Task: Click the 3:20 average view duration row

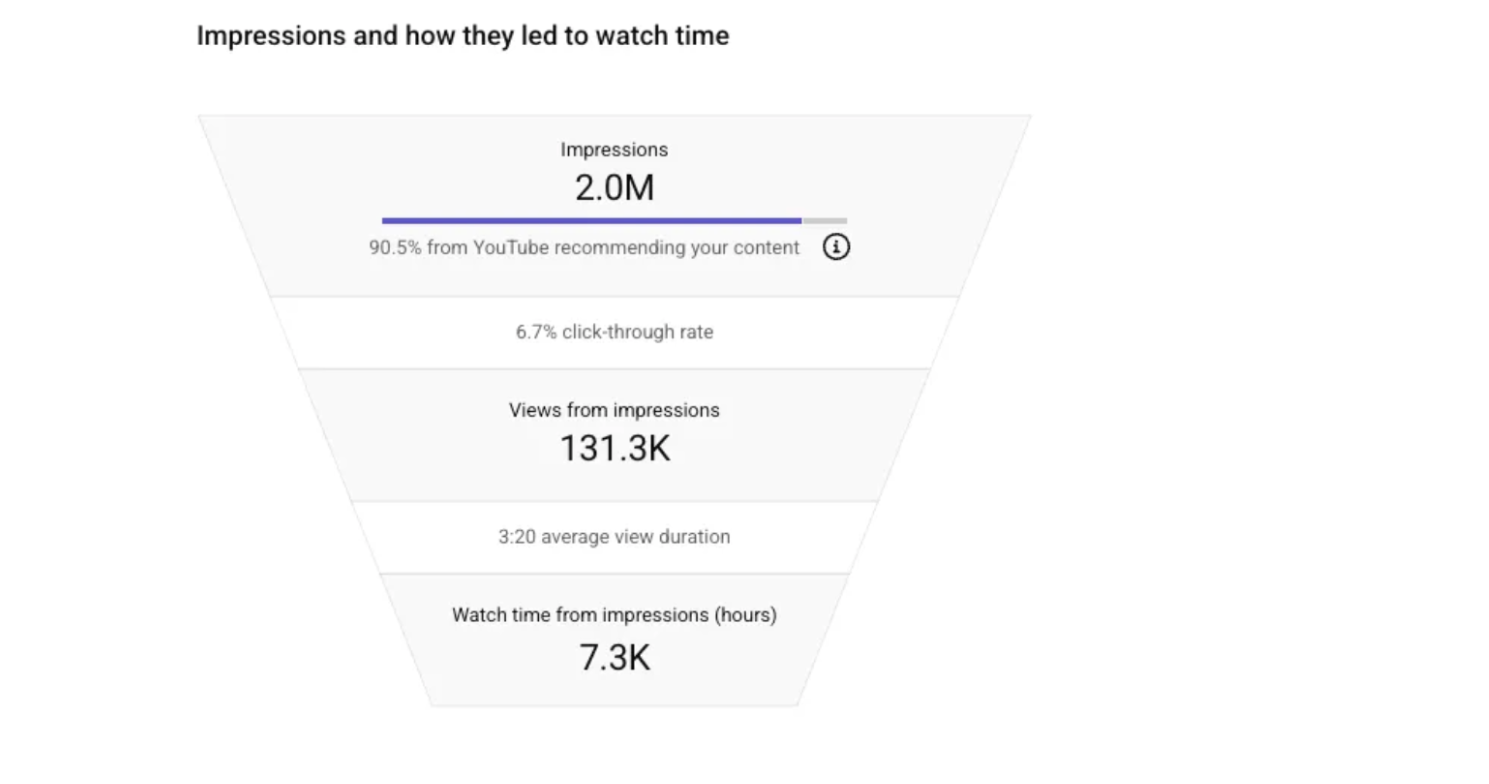Action: click(x=614, y=537)
